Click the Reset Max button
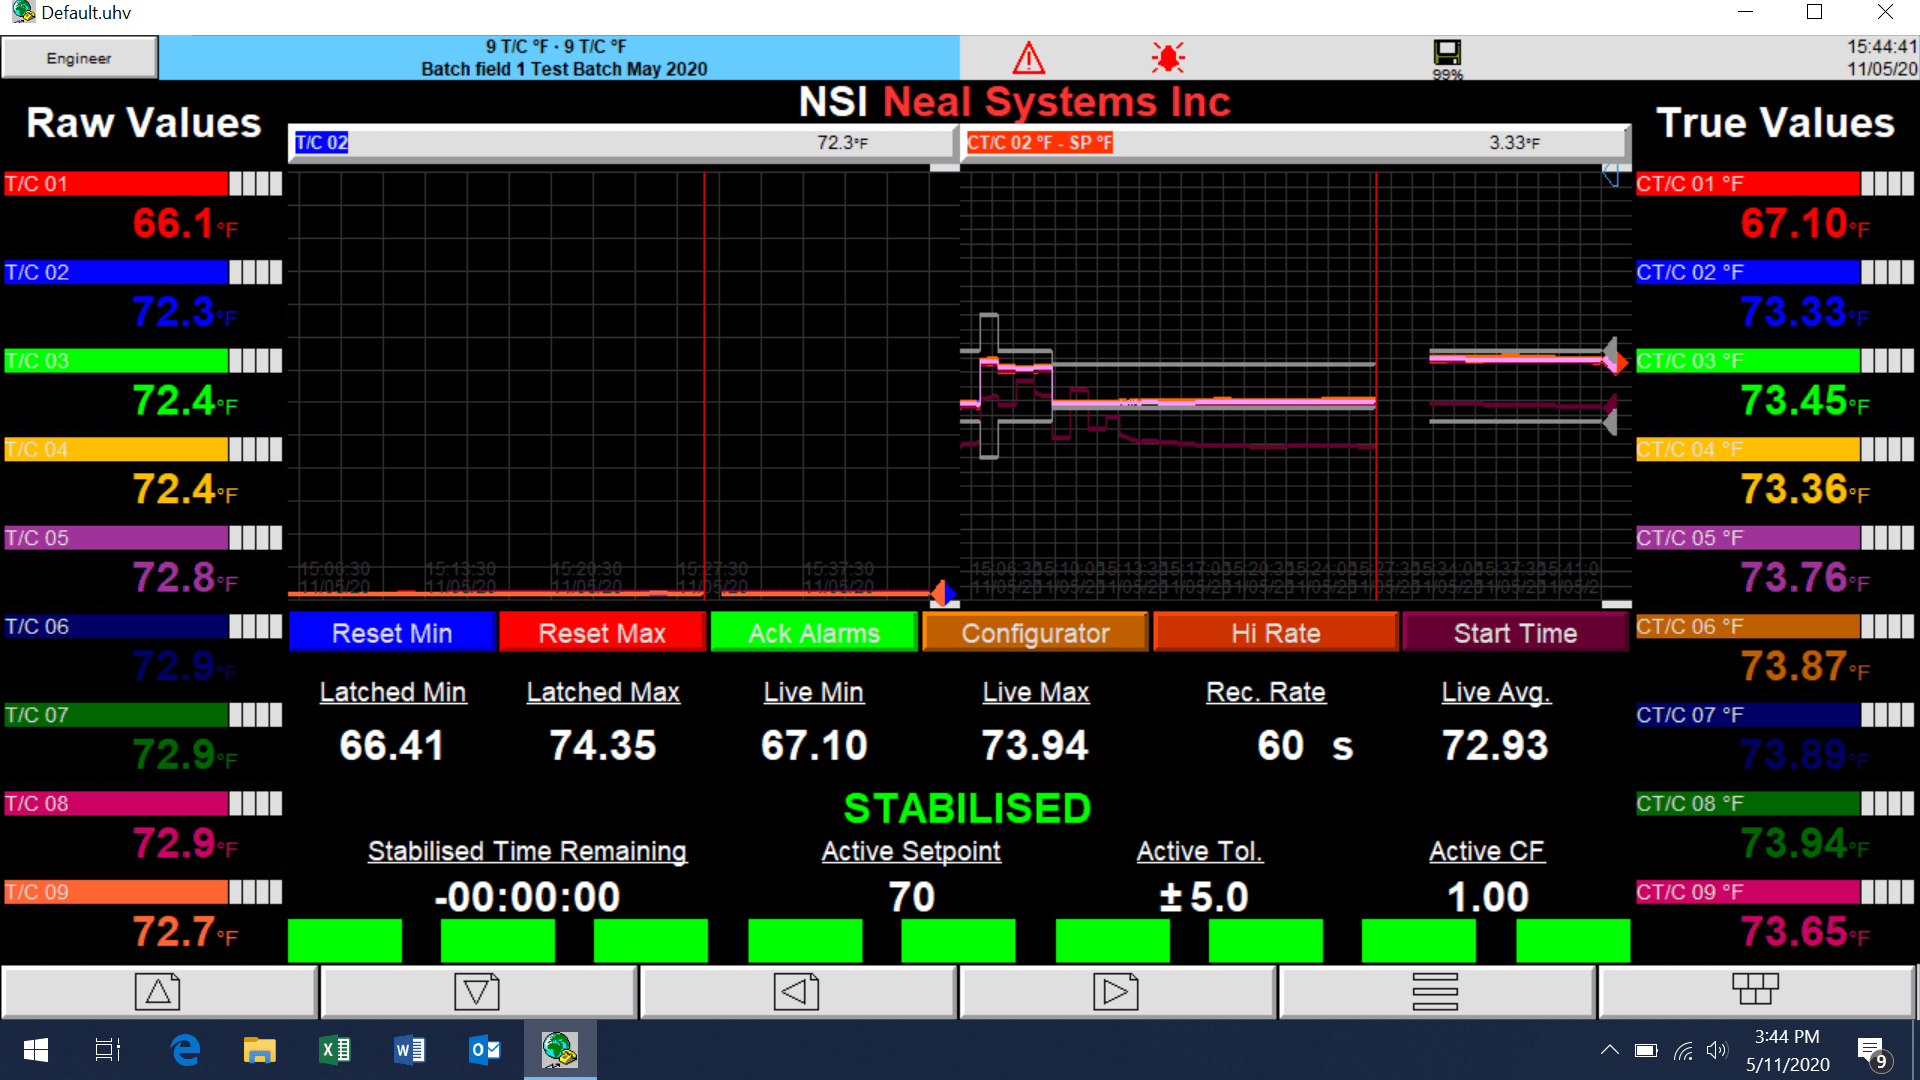The image size is (1920, 1080). point(602,633)
